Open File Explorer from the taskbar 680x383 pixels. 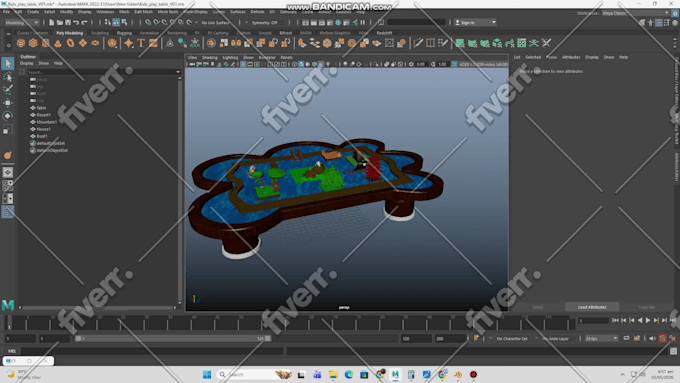click(333, 374)
